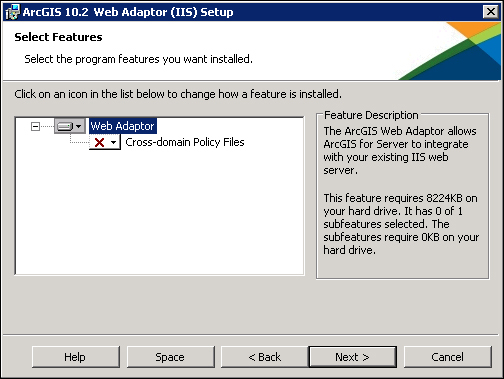Cancel the Web Adaptor setup
This screenshot has width=504, height=379.
coord(448,357)
